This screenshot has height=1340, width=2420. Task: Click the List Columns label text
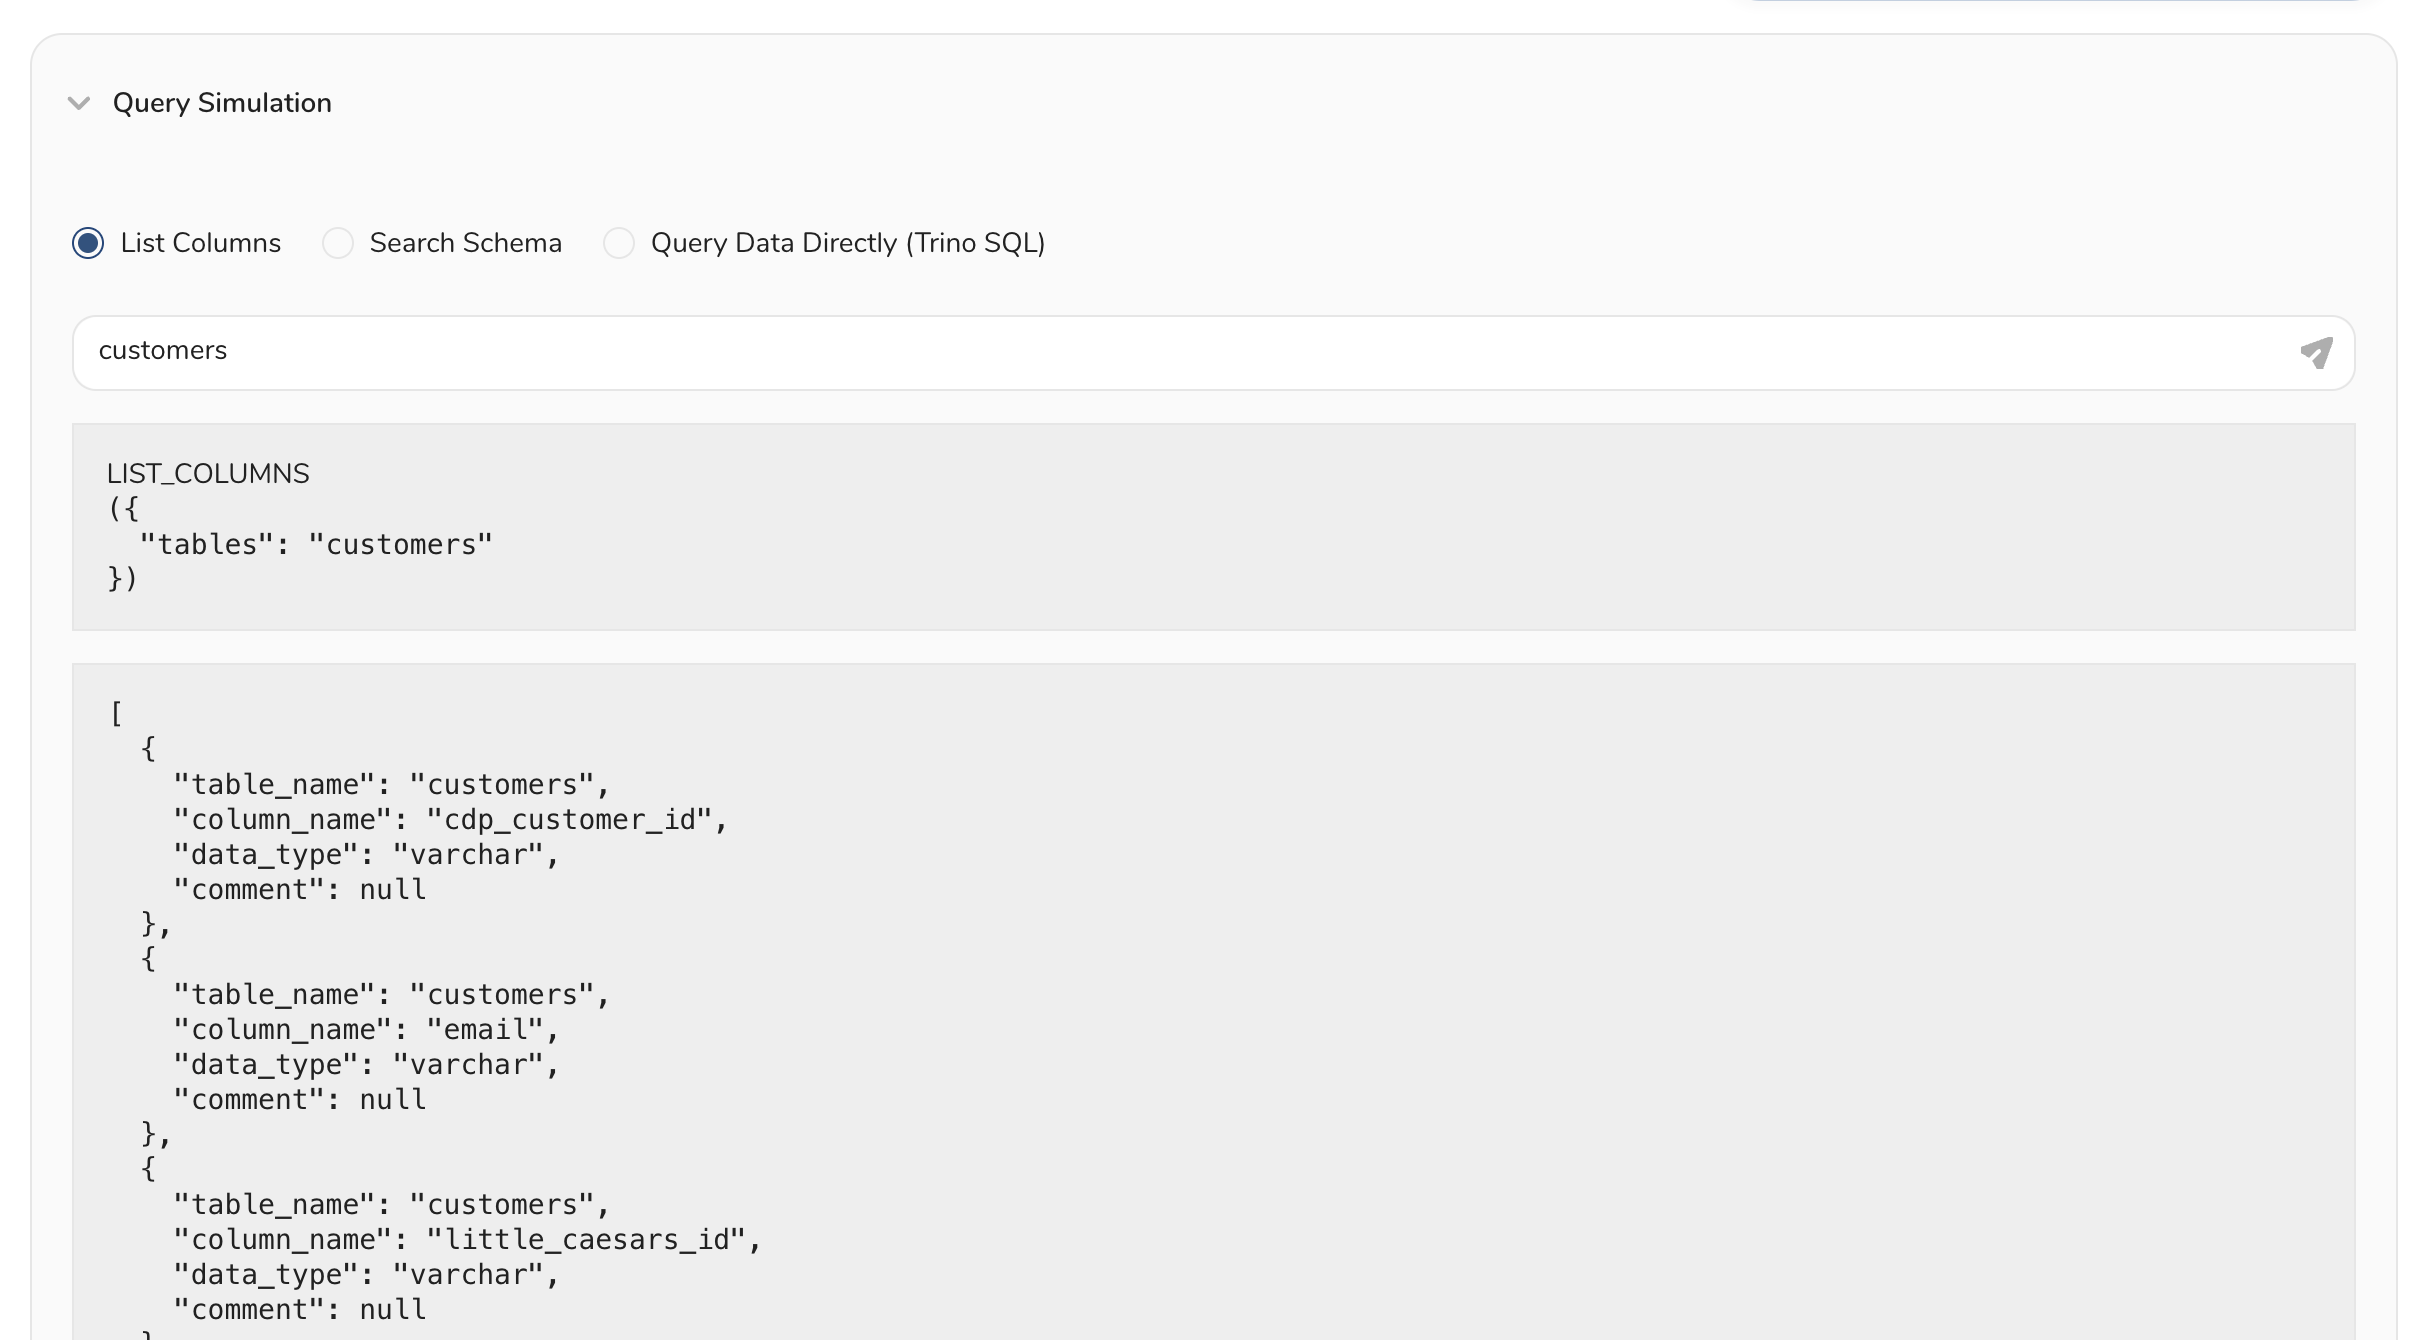pyautogui.click(x=200, y=243)
